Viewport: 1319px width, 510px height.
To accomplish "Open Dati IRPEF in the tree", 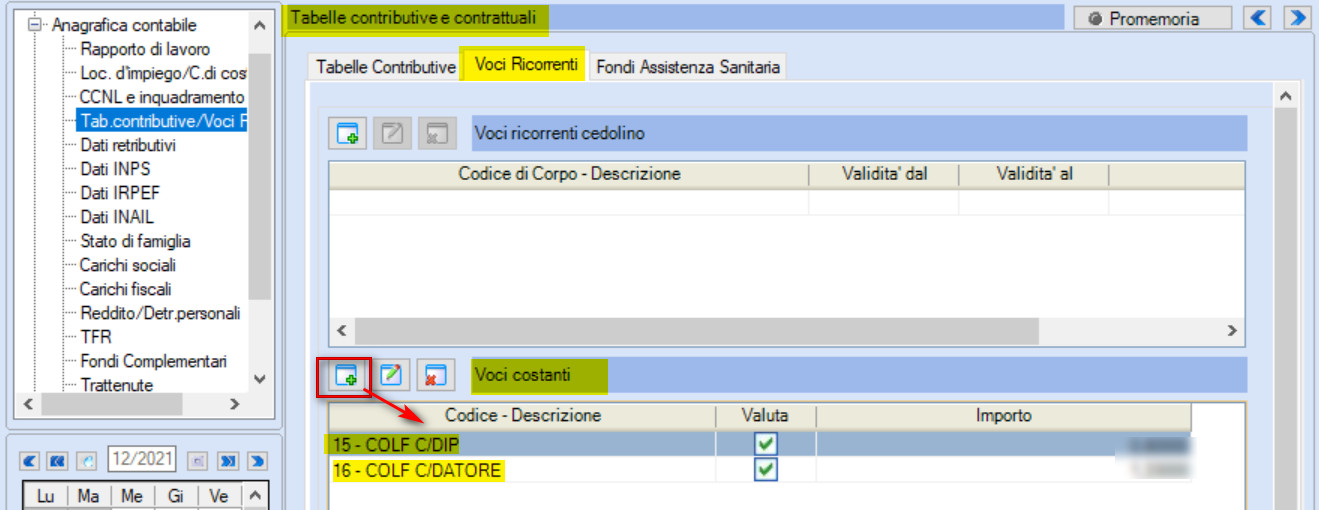I will 119,193.
